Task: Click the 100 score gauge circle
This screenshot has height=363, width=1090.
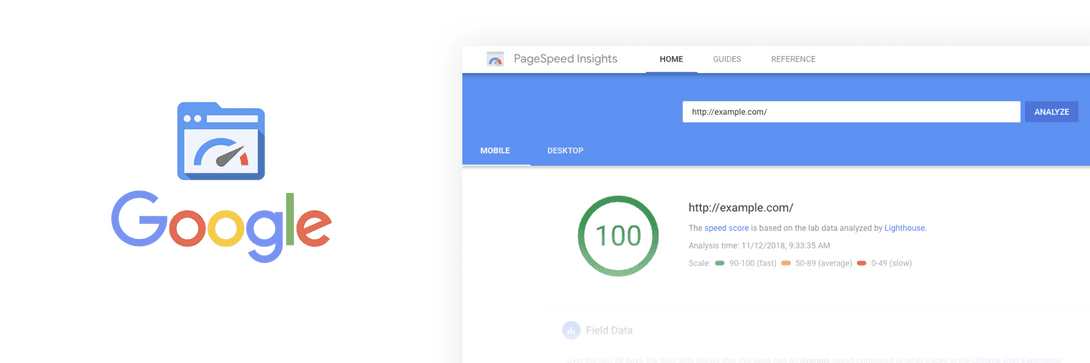Action: point(619,236)
